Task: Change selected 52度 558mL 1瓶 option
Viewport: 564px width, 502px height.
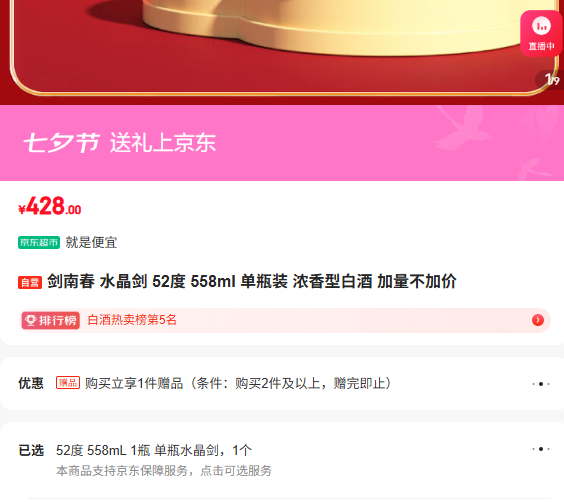Action: click(x=154, y=450)
